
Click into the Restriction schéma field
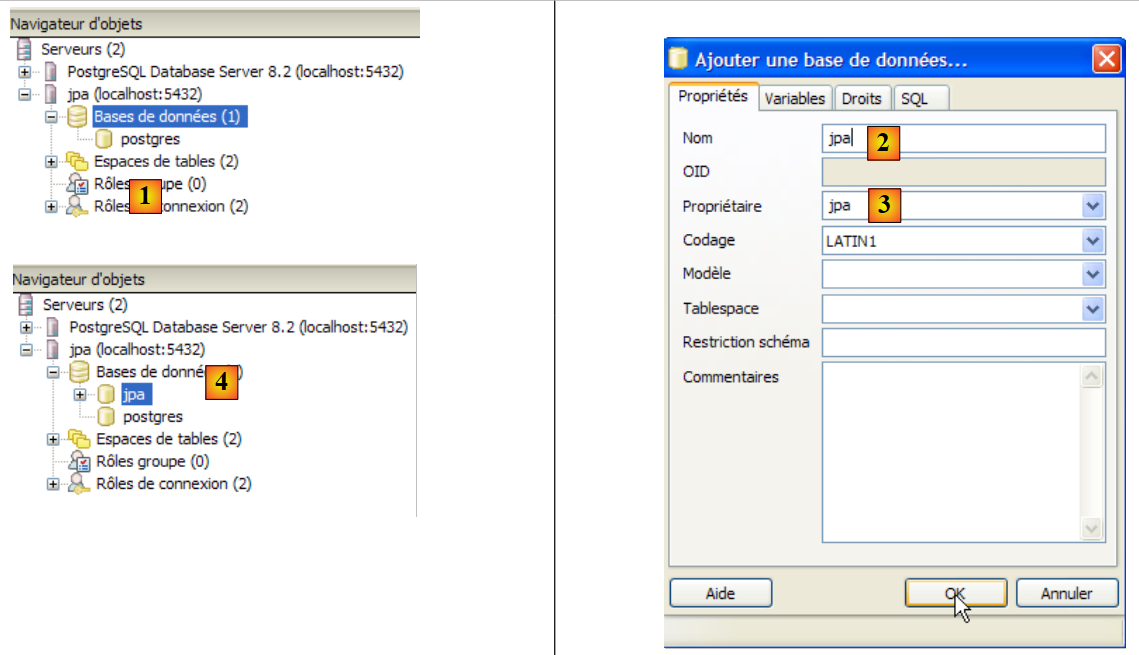point(963,343)
